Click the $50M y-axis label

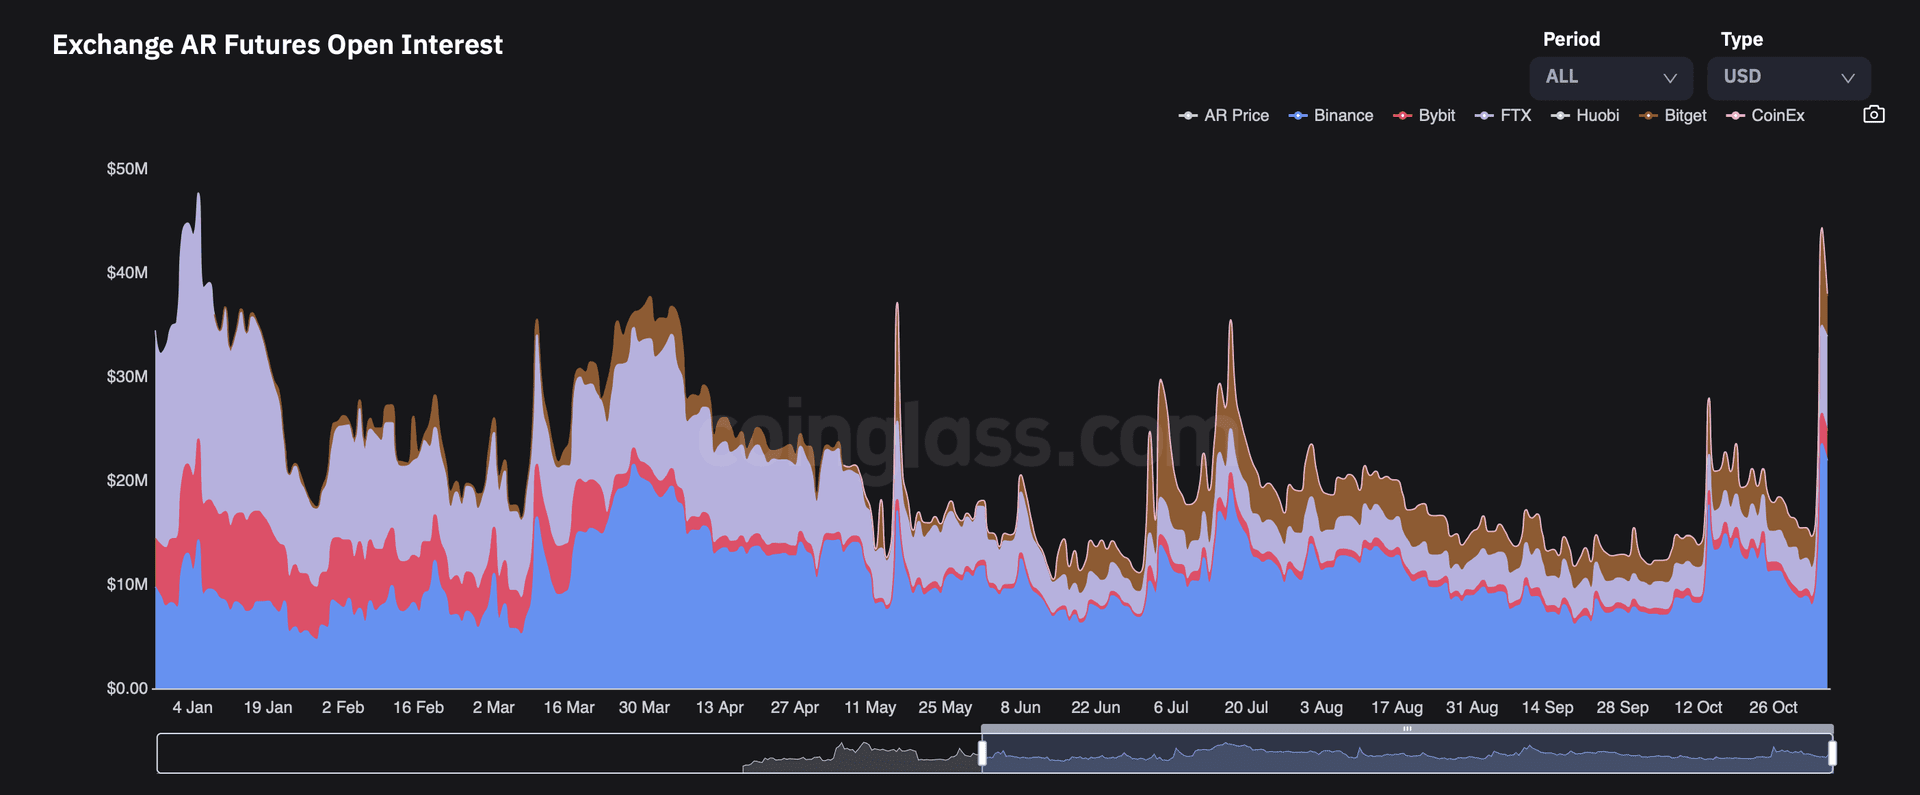pos(127,168)
